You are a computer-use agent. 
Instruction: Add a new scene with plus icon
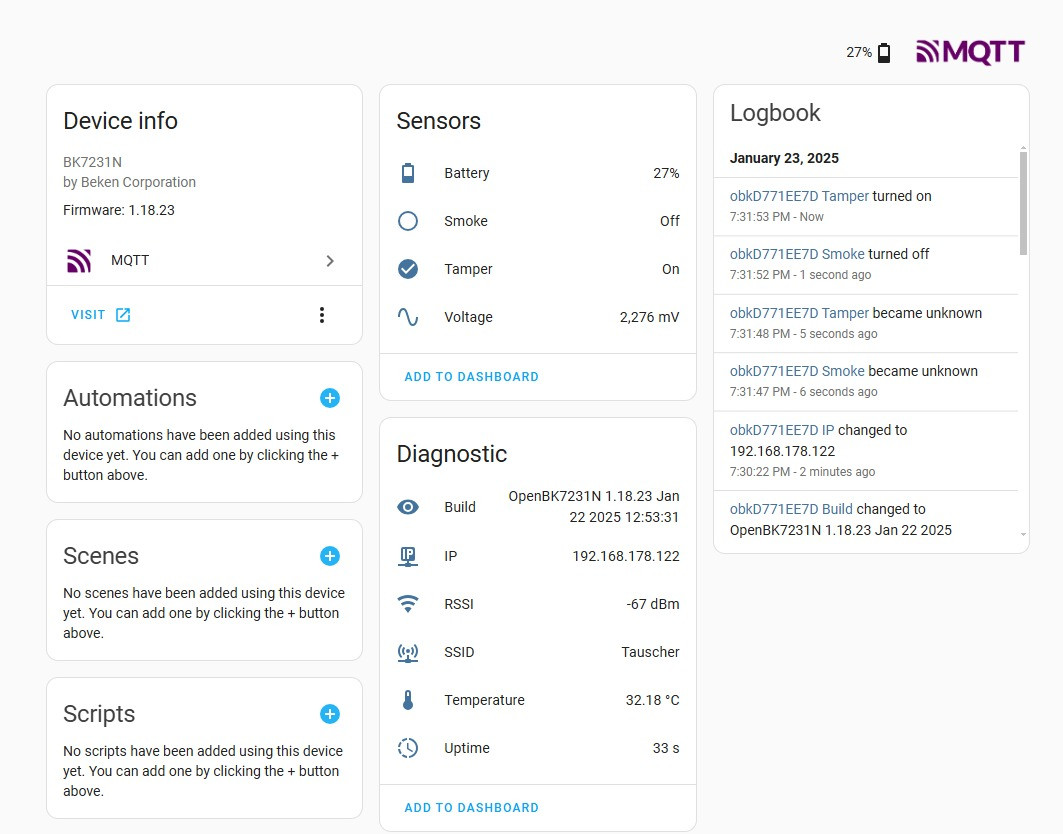pos(330,556)
